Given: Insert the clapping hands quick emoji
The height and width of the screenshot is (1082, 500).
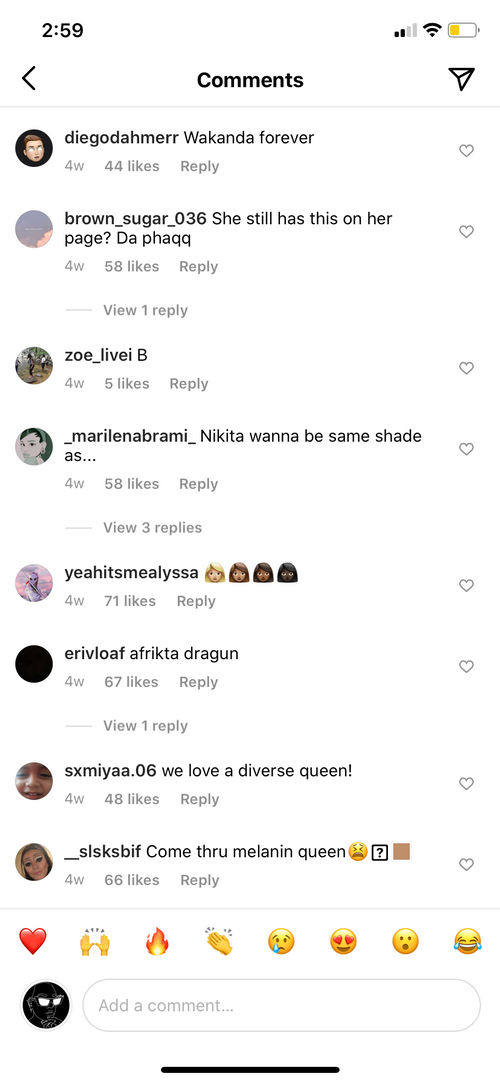Looking at the screenshot, I should [x=219, y=941].
